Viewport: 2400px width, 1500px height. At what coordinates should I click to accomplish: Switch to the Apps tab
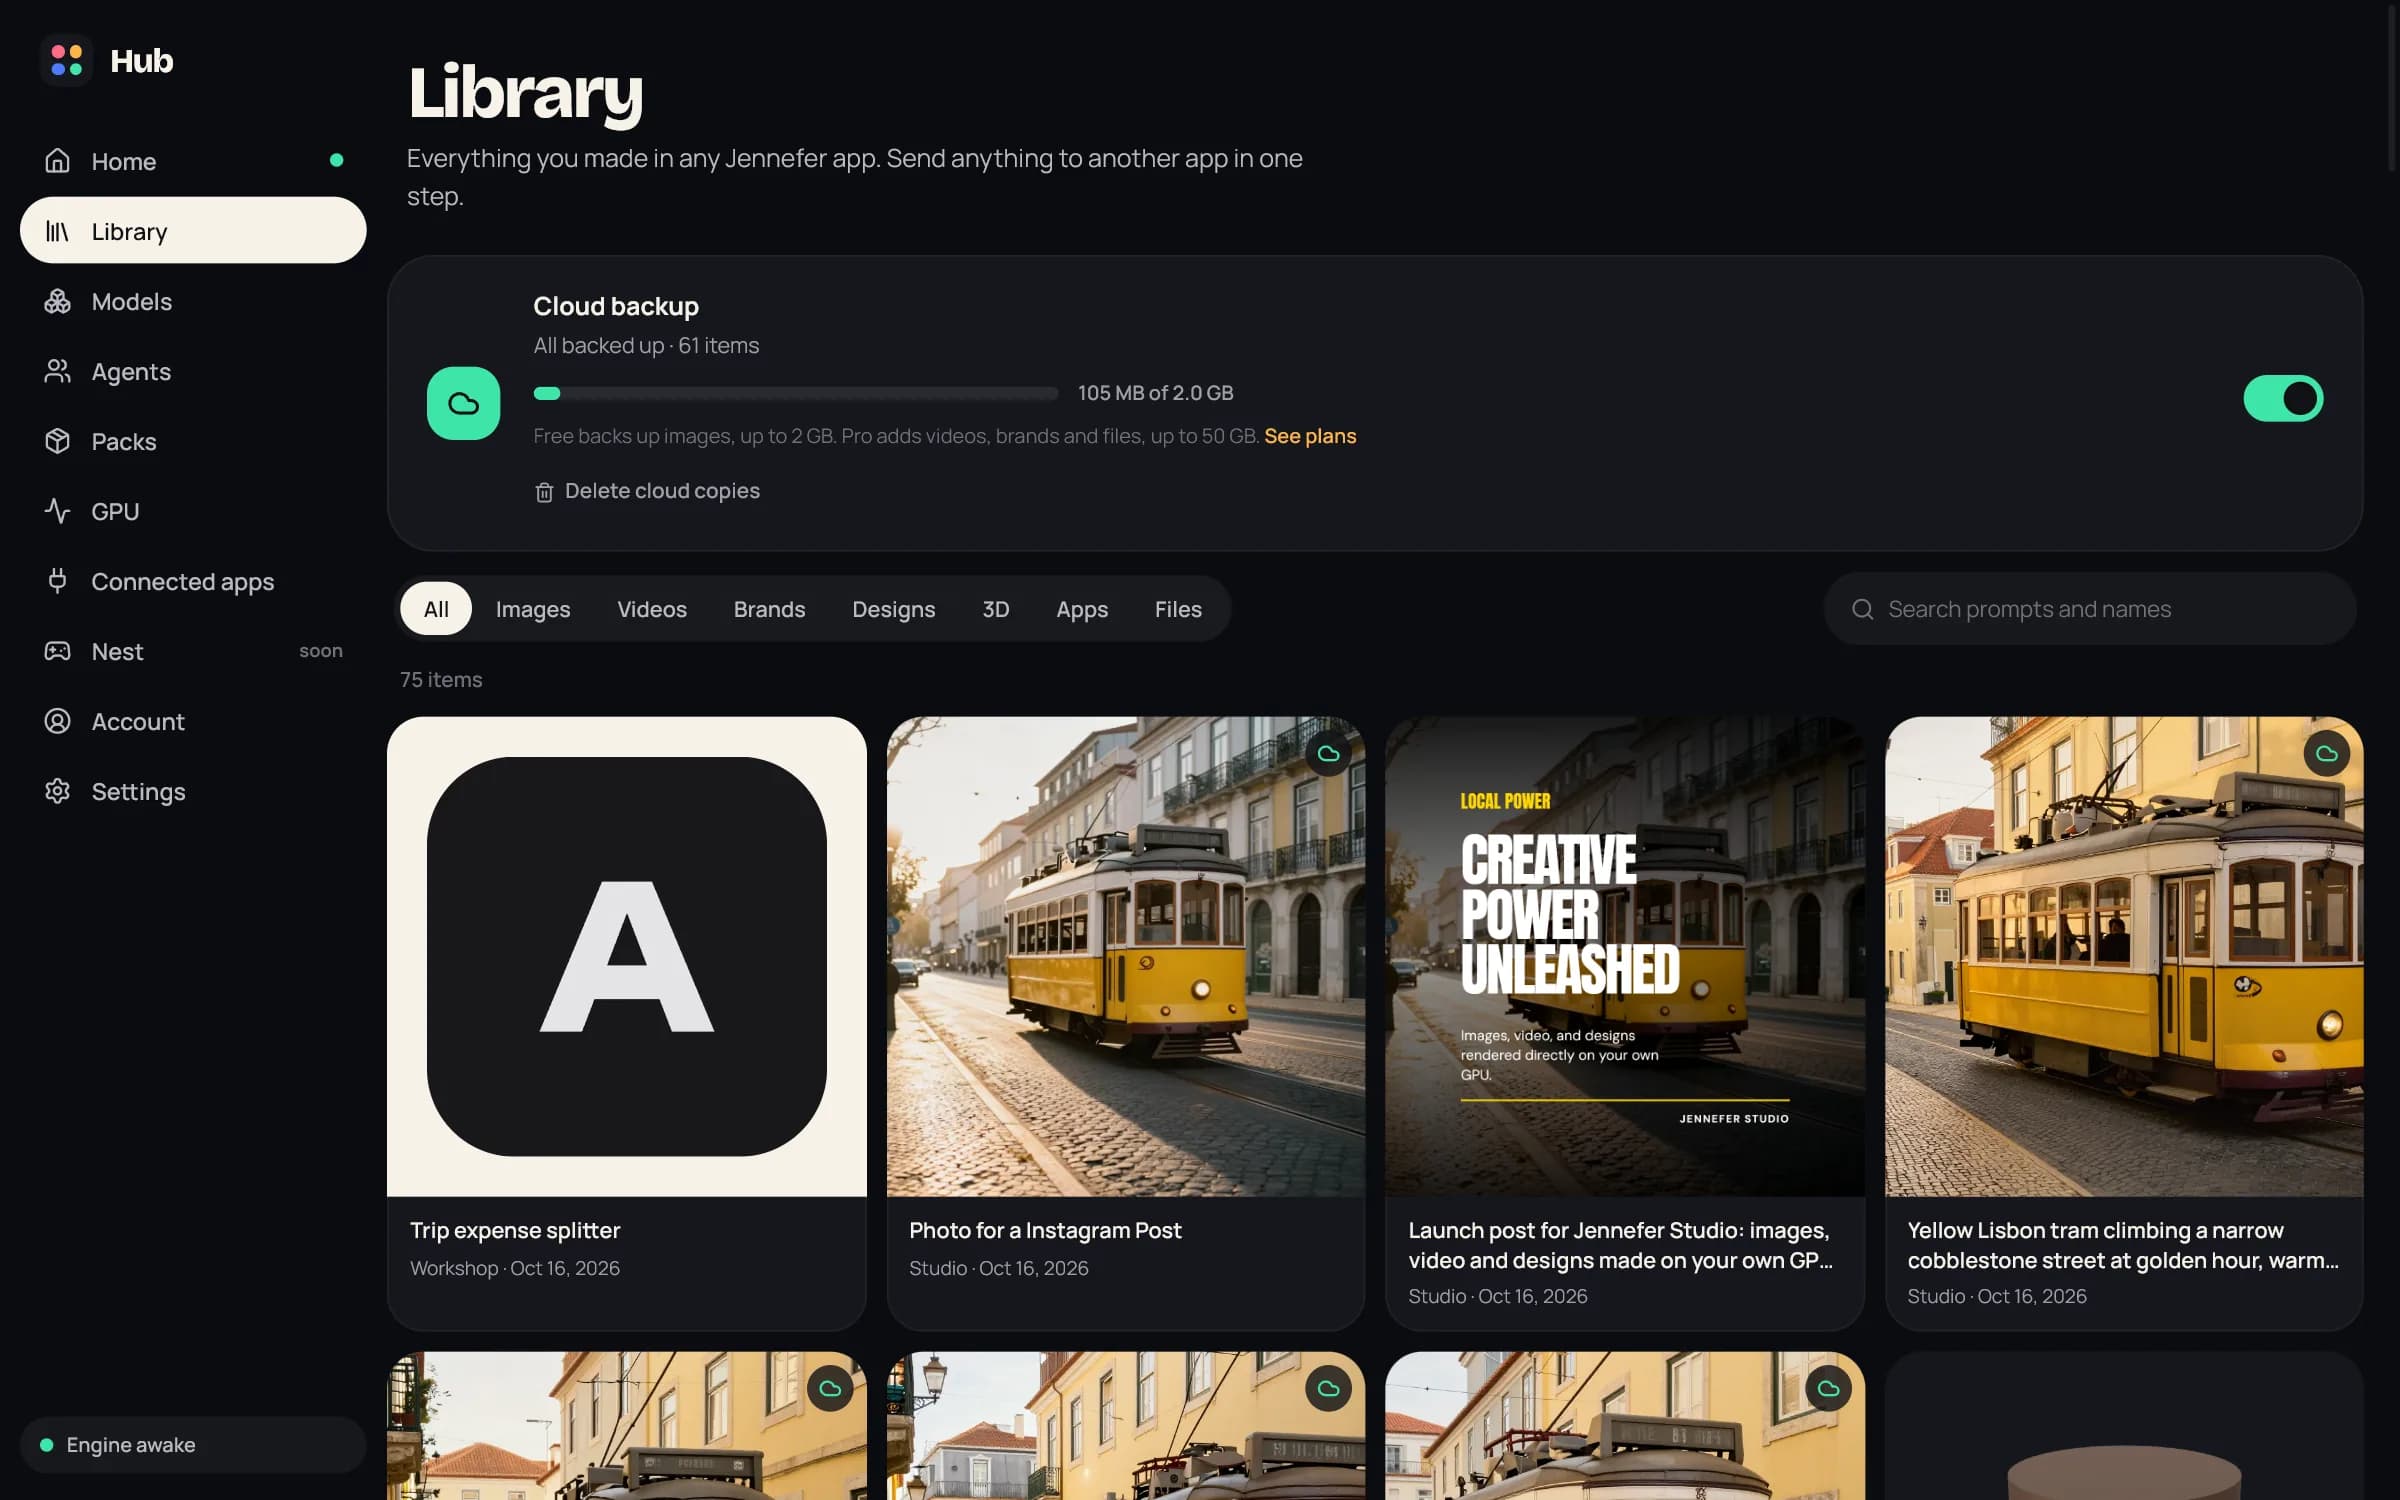[x=1082, y=609]
